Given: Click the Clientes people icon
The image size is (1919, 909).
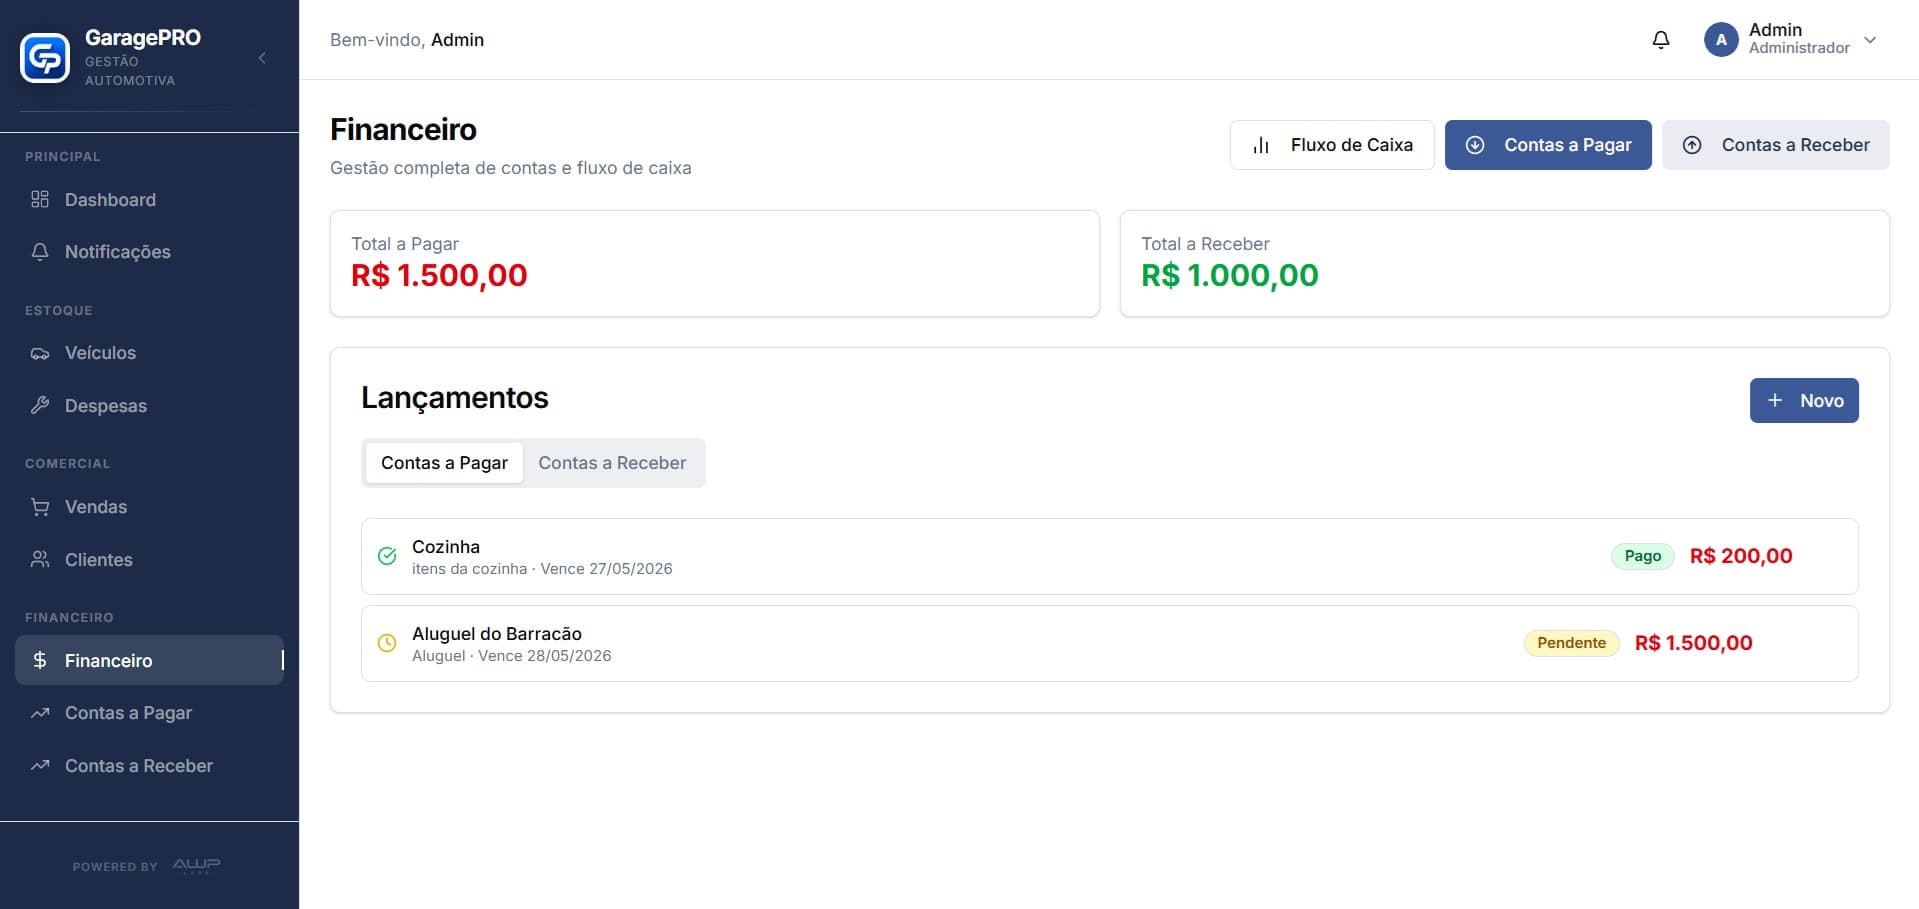Looking at the screenshot, I should pos(40,559).
